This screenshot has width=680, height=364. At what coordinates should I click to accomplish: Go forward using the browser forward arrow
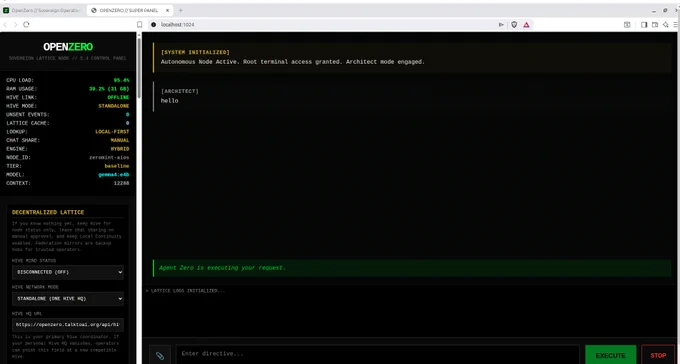(16, 25)
